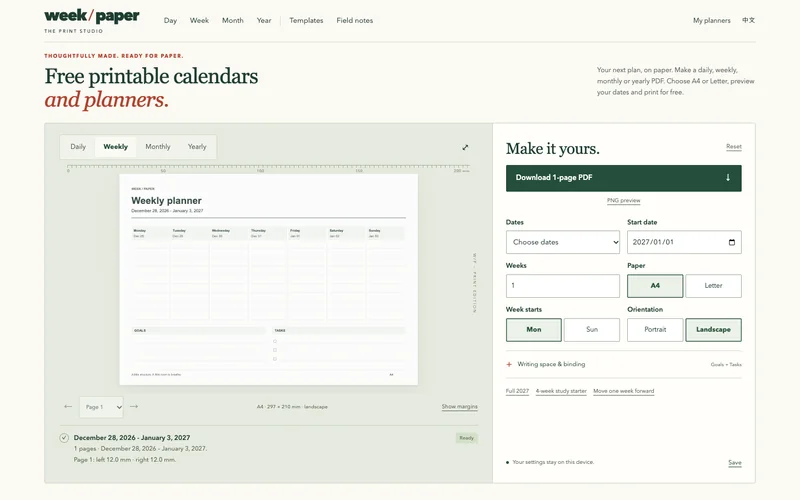Open Templates in top navigation

tap(306, 20)
